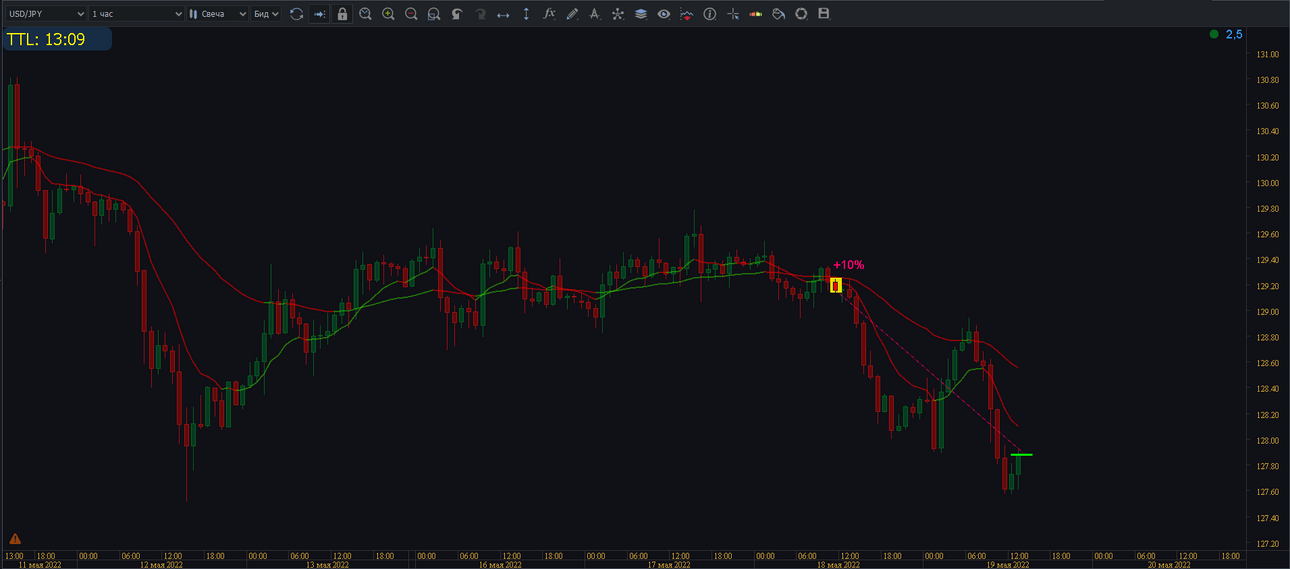Click the zoom in magnifier icon
Screen dimensions: 1290x569
pos(388,14)
